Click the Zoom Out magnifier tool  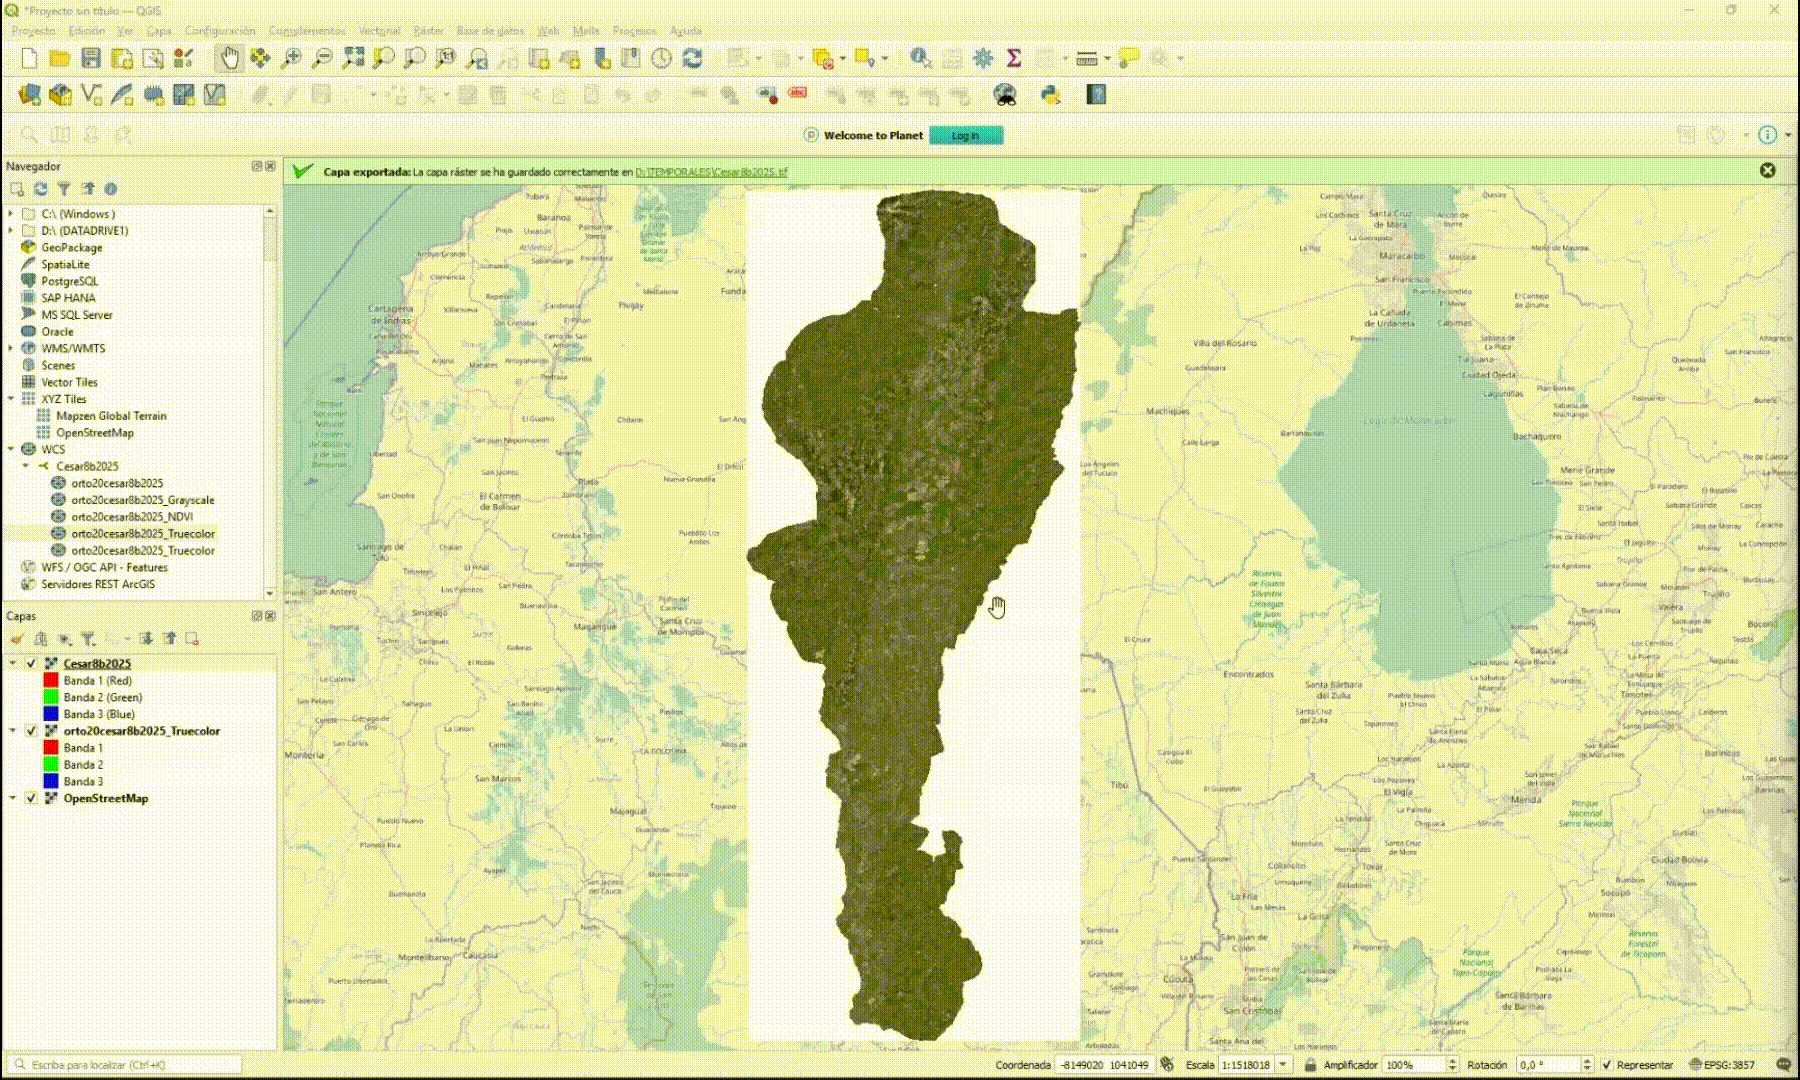coord(322,58)
